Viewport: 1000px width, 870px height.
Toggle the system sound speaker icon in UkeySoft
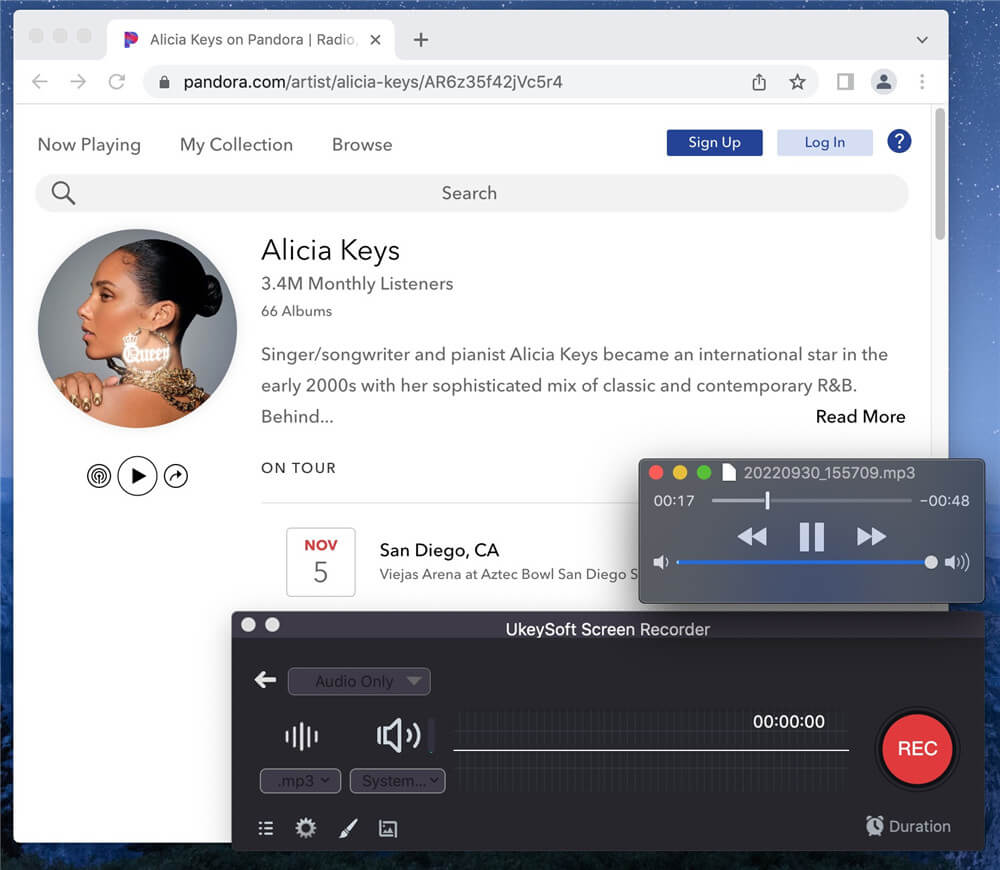tap(399, 736)
